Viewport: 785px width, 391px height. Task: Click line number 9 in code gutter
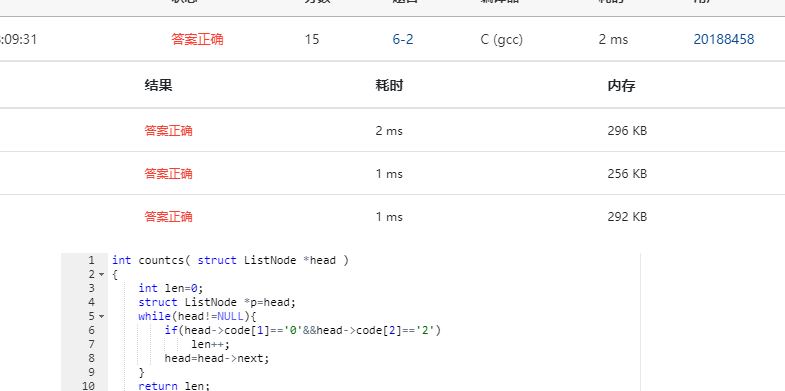[x=91, y=372]
